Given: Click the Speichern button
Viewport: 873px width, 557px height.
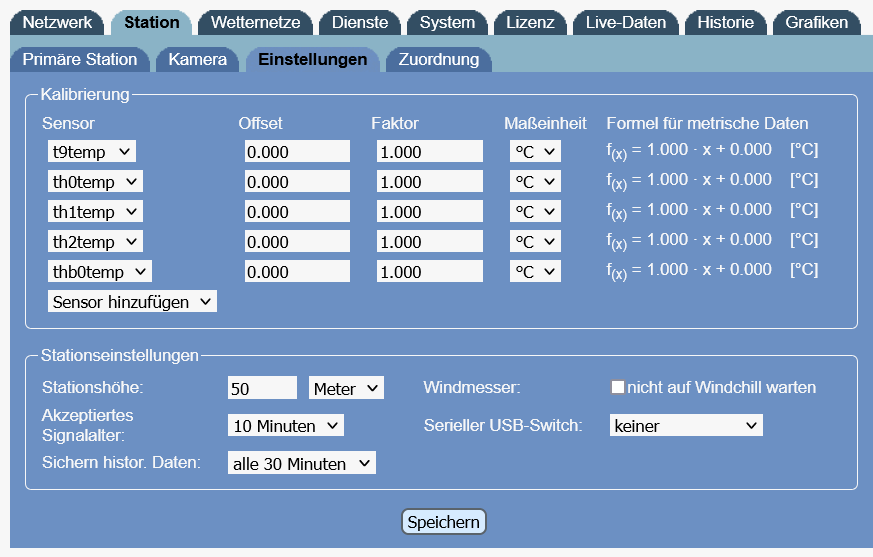Looking at the screenshot, I should coord(444,522).
